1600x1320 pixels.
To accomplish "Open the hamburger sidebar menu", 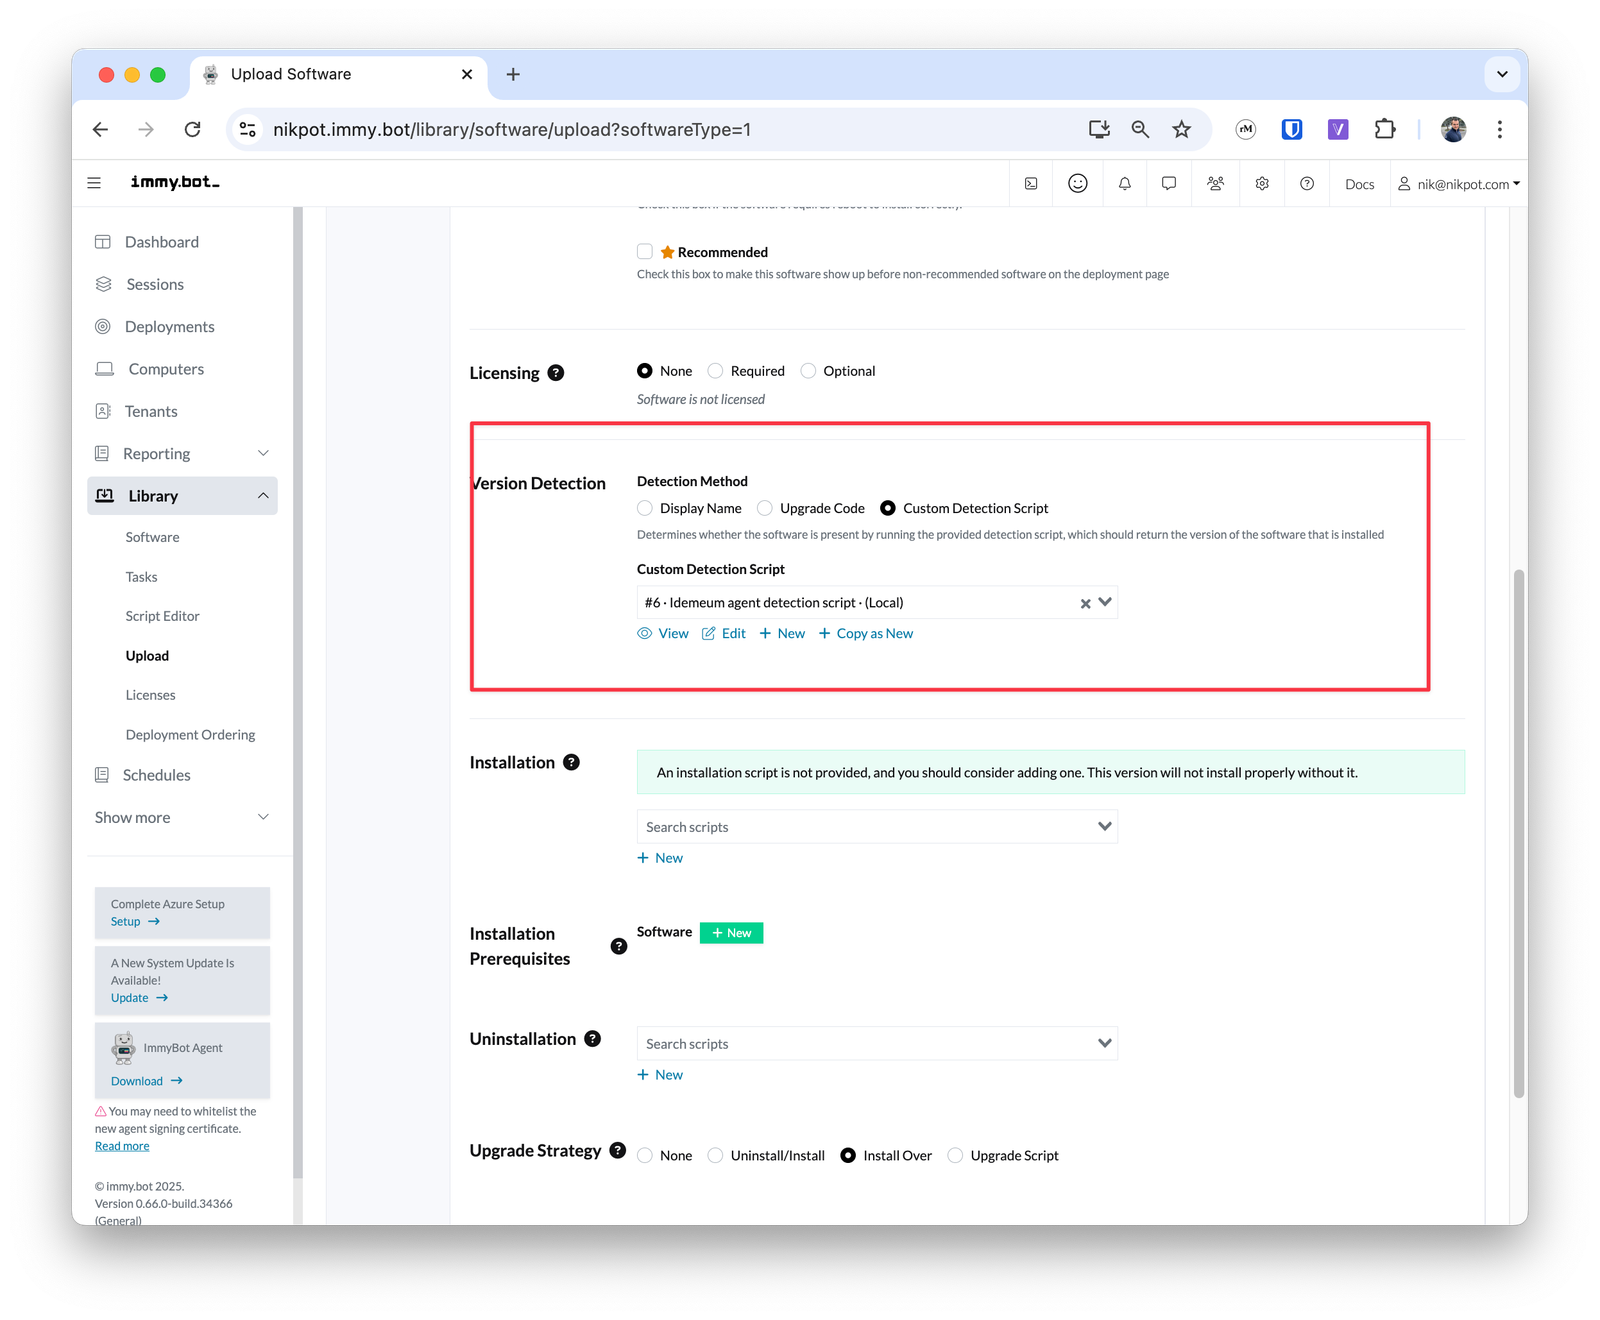I will point(94,183).
